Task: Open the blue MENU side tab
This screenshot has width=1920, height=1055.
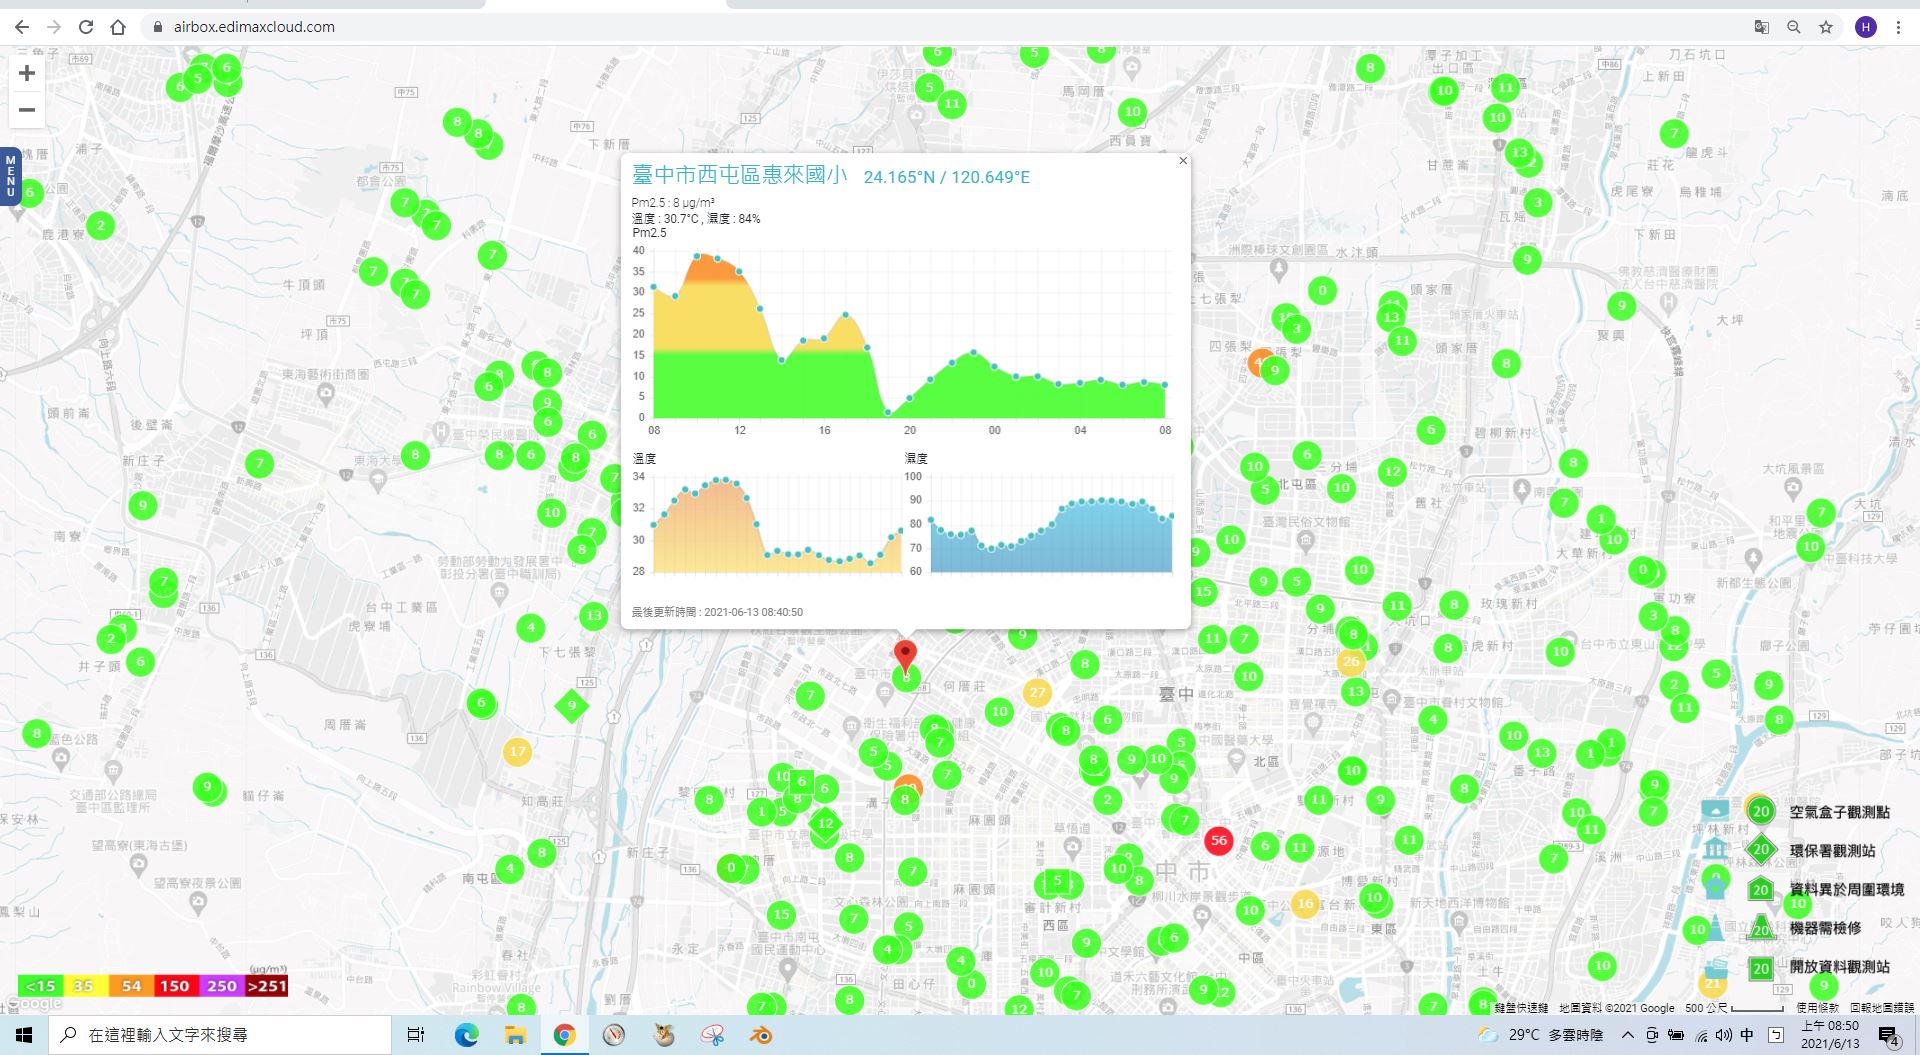Action: [x=10, y=176]
